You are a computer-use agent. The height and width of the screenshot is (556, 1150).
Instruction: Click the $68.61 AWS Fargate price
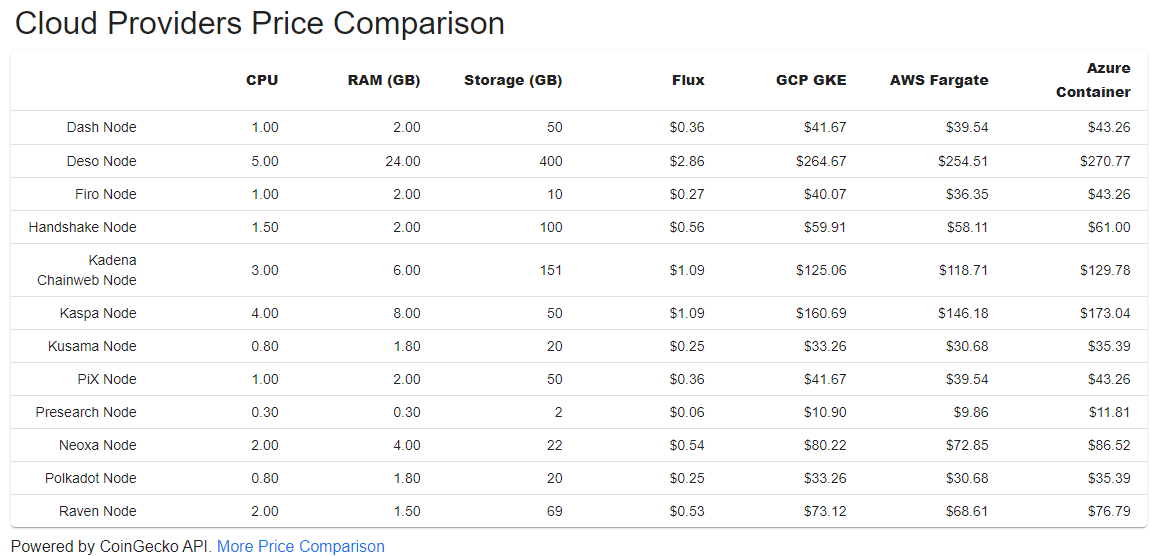click(x=967, y=511)
